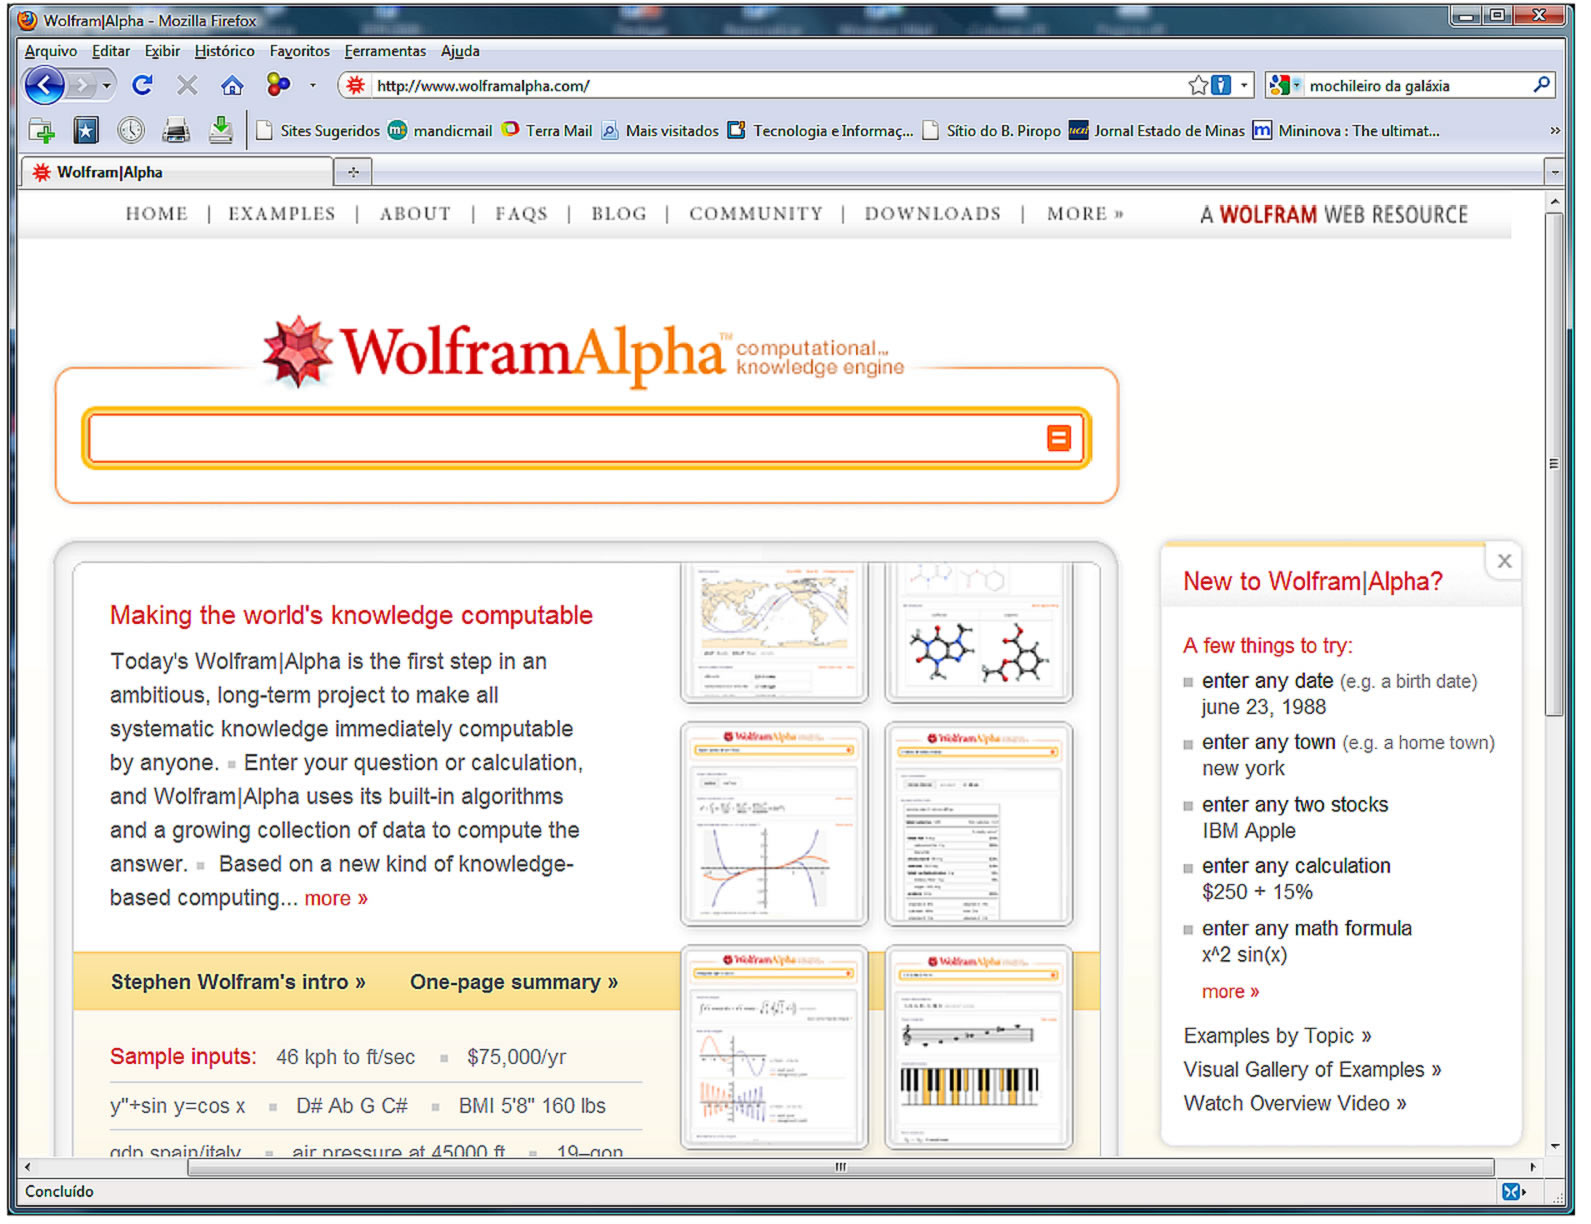Image resolution: width=1591 pixels, height=1224 pixels.
Task: Click the status bar icon at bottom right
Action: [1513, 1191]
